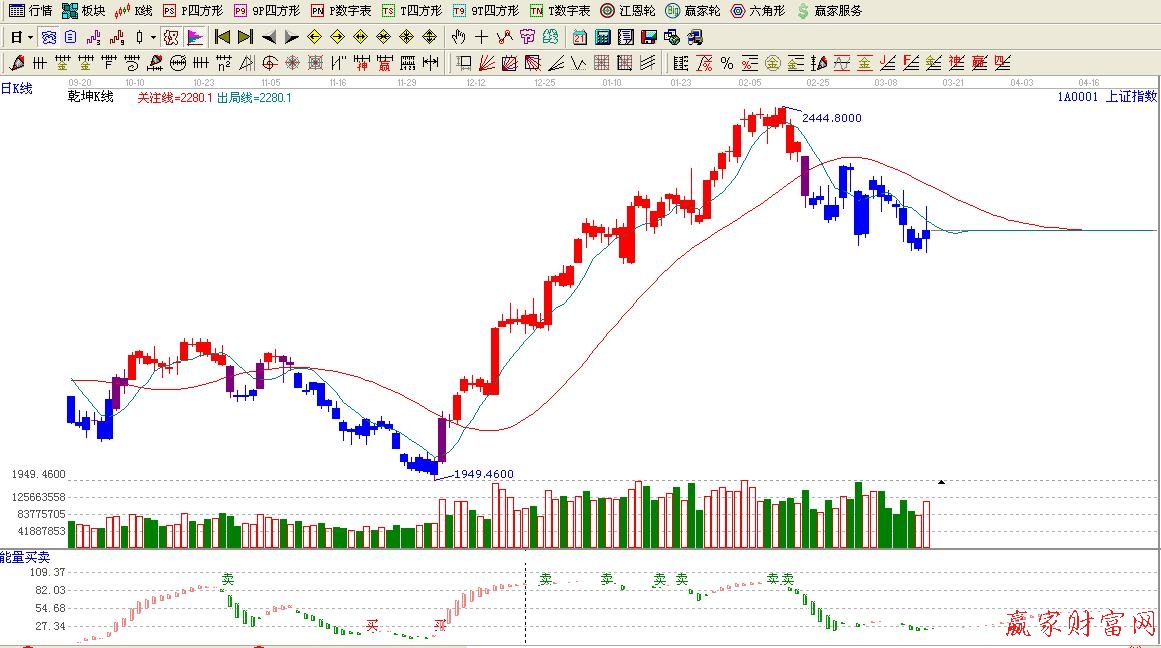Open 赢家服务 link
This screenshot has width=1161, height=648.
click(x=828, y=10)
